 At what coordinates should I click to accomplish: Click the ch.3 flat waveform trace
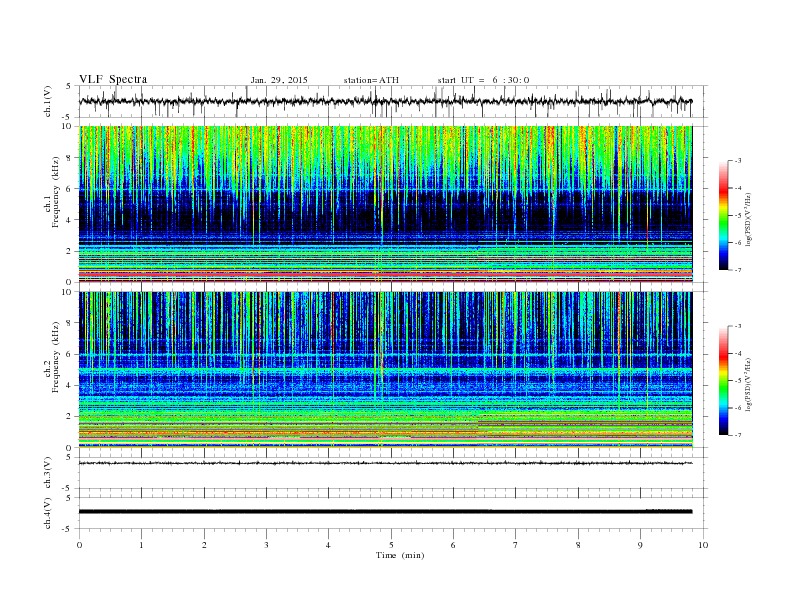(x=385, y=463)
